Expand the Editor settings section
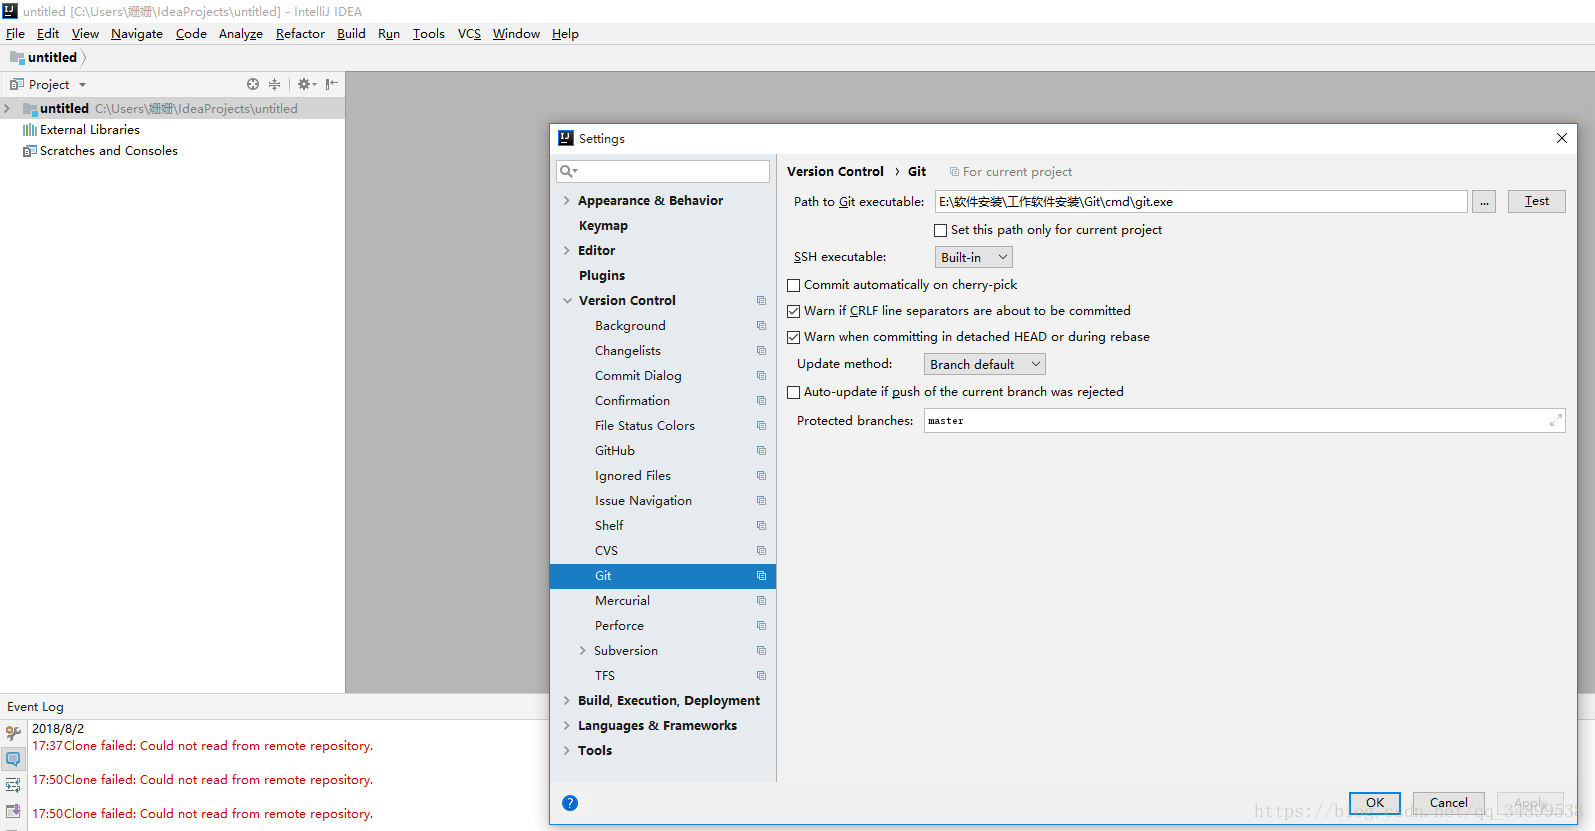 [567, 251]
